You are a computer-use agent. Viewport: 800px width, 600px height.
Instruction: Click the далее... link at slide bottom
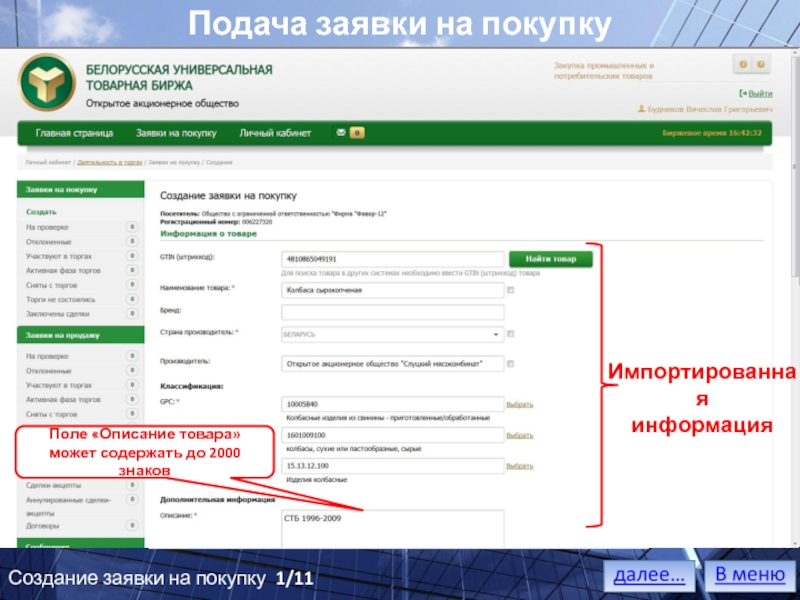pos(649,575)
